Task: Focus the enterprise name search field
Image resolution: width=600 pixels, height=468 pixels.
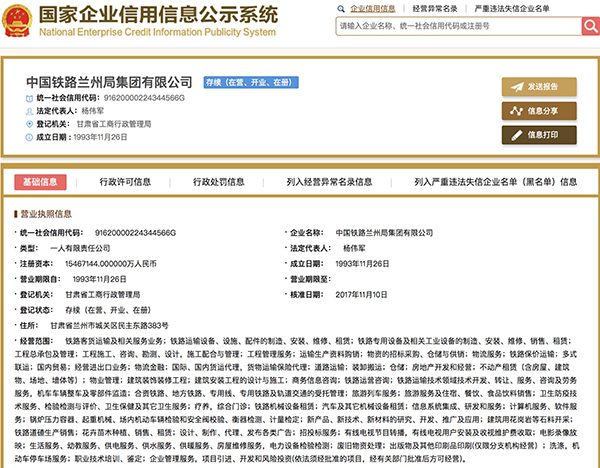Action: click(x=459, y=26)
